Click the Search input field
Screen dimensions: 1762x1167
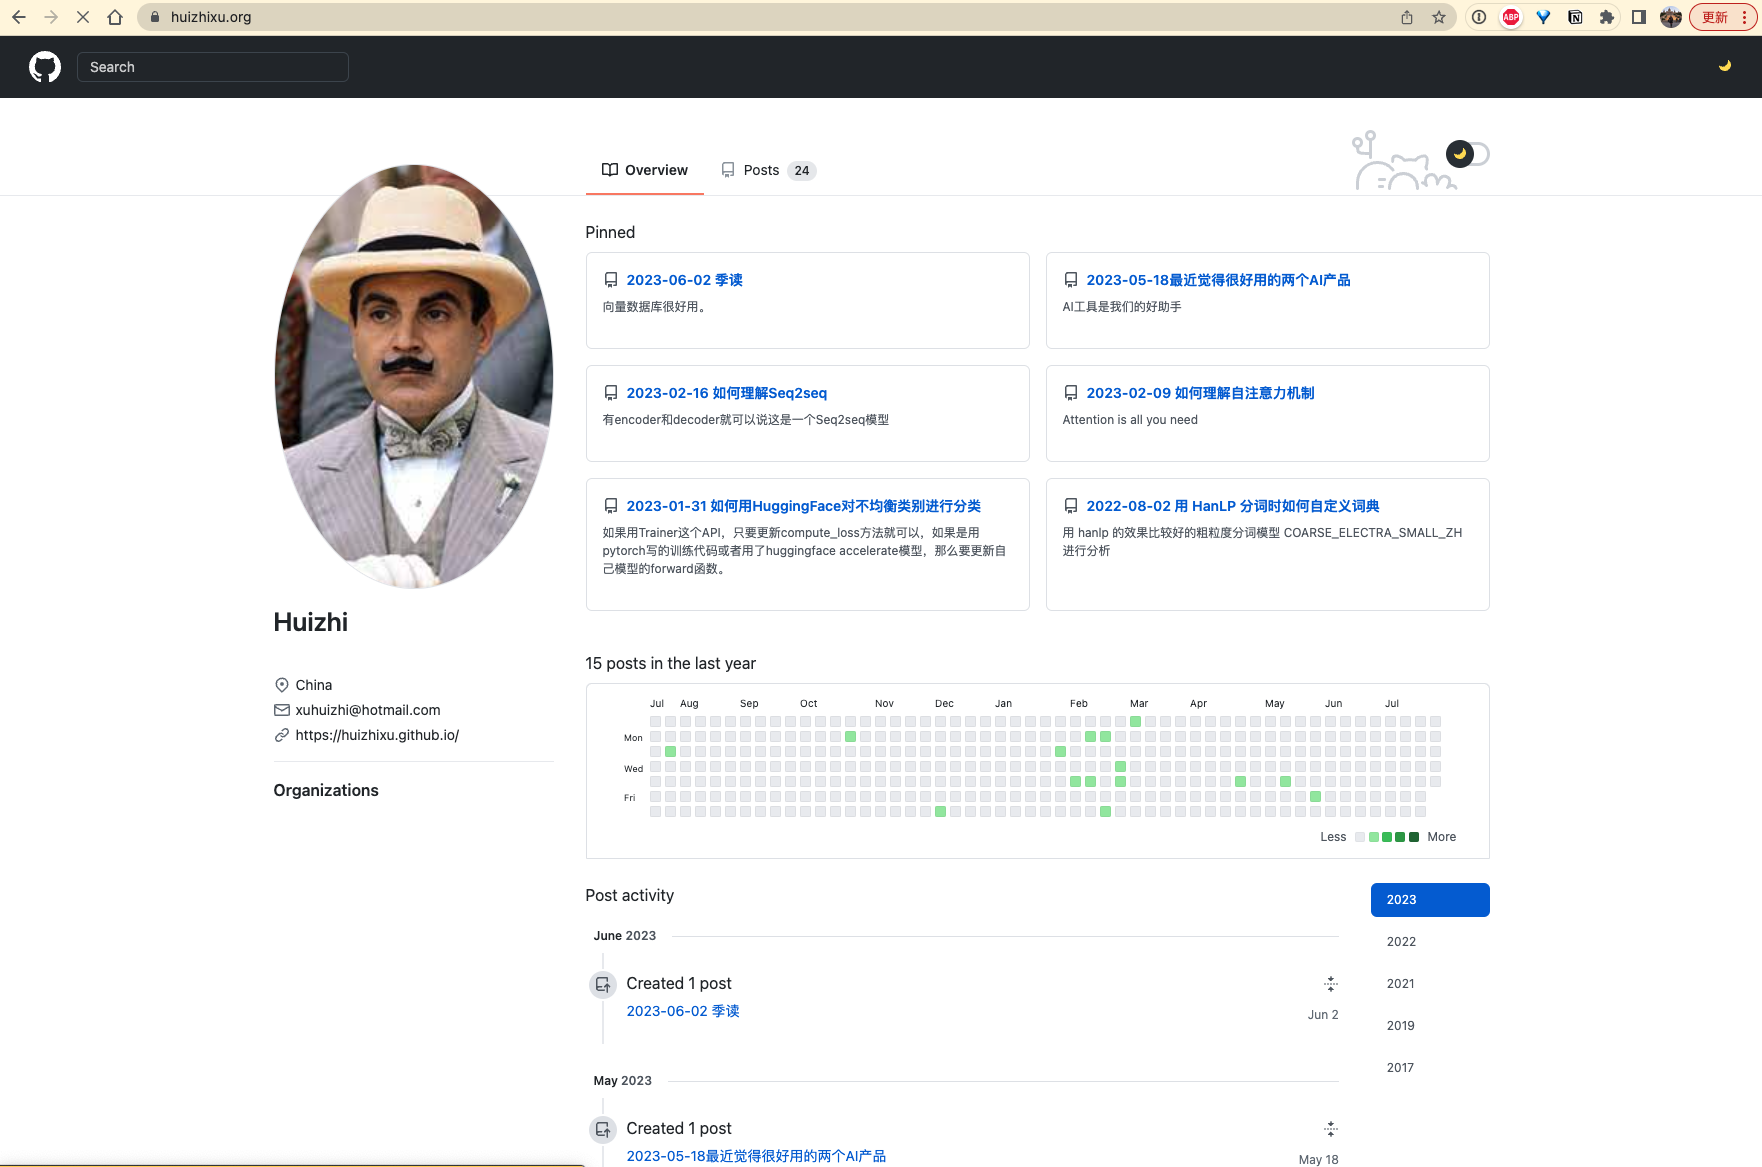(212, 66)
